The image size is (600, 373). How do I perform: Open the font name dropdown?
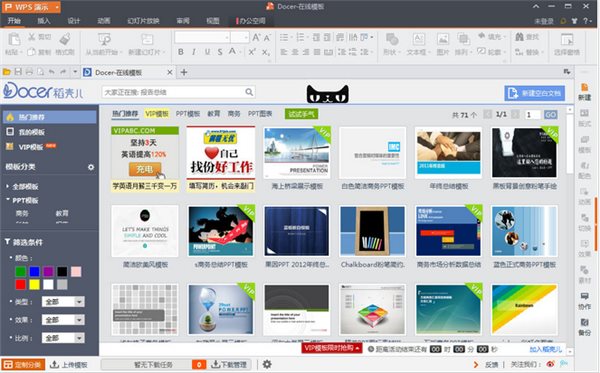(x=227, y=37)
